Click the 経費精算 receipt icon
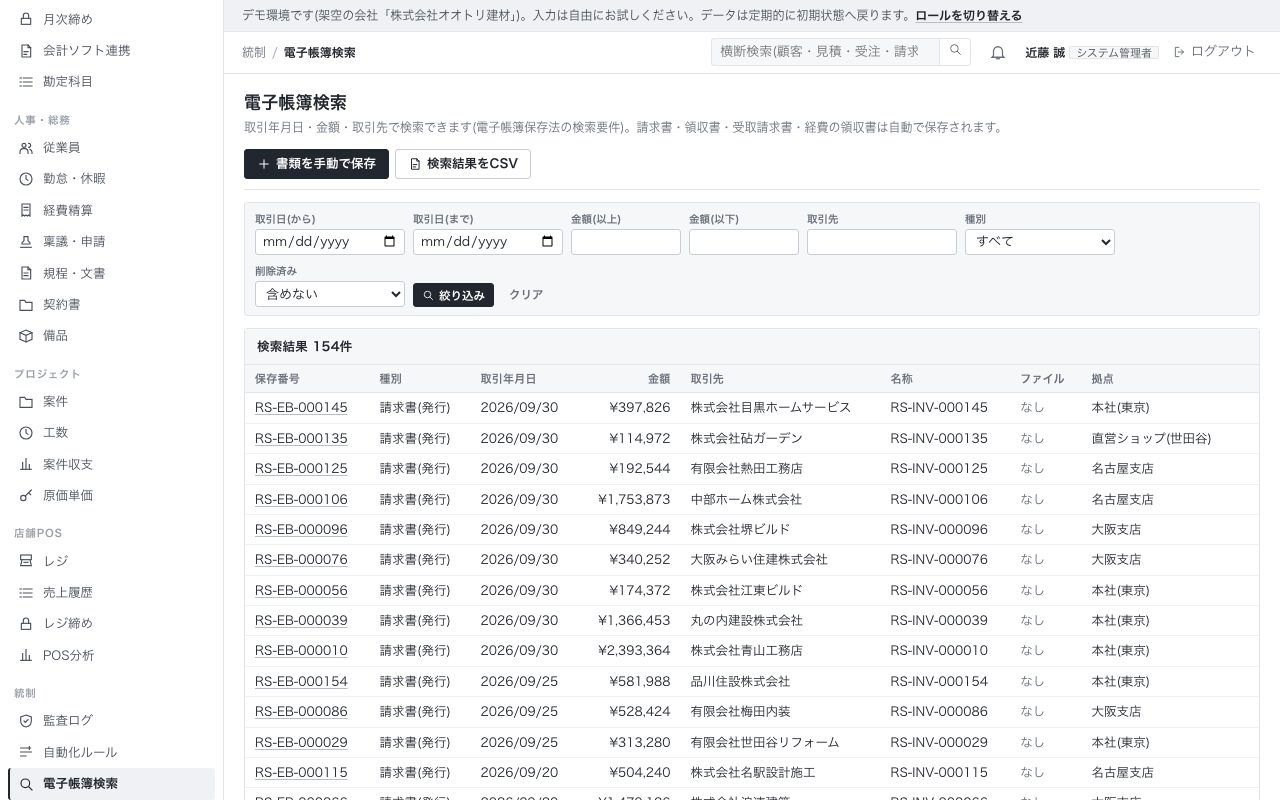 coord(26,210)
